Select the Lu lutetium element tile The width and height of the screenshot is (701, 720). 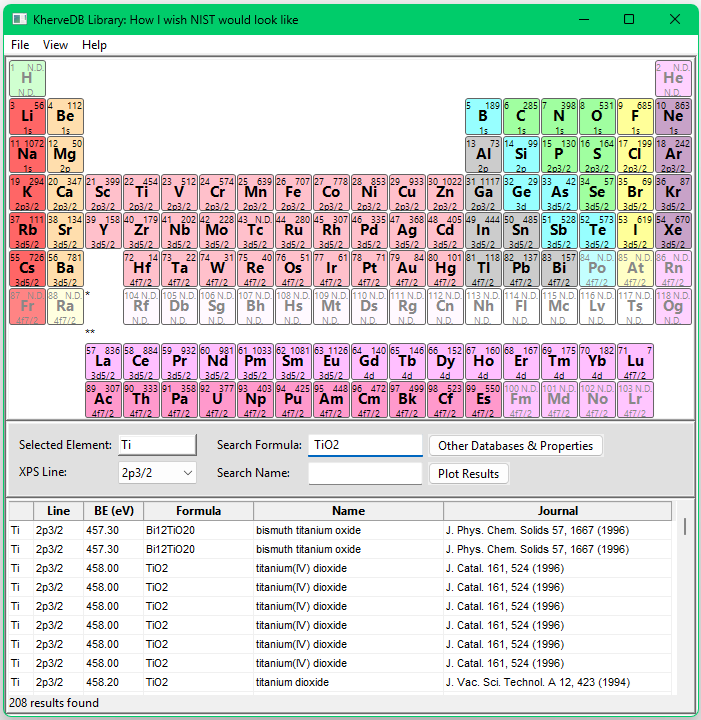point(635,362)
